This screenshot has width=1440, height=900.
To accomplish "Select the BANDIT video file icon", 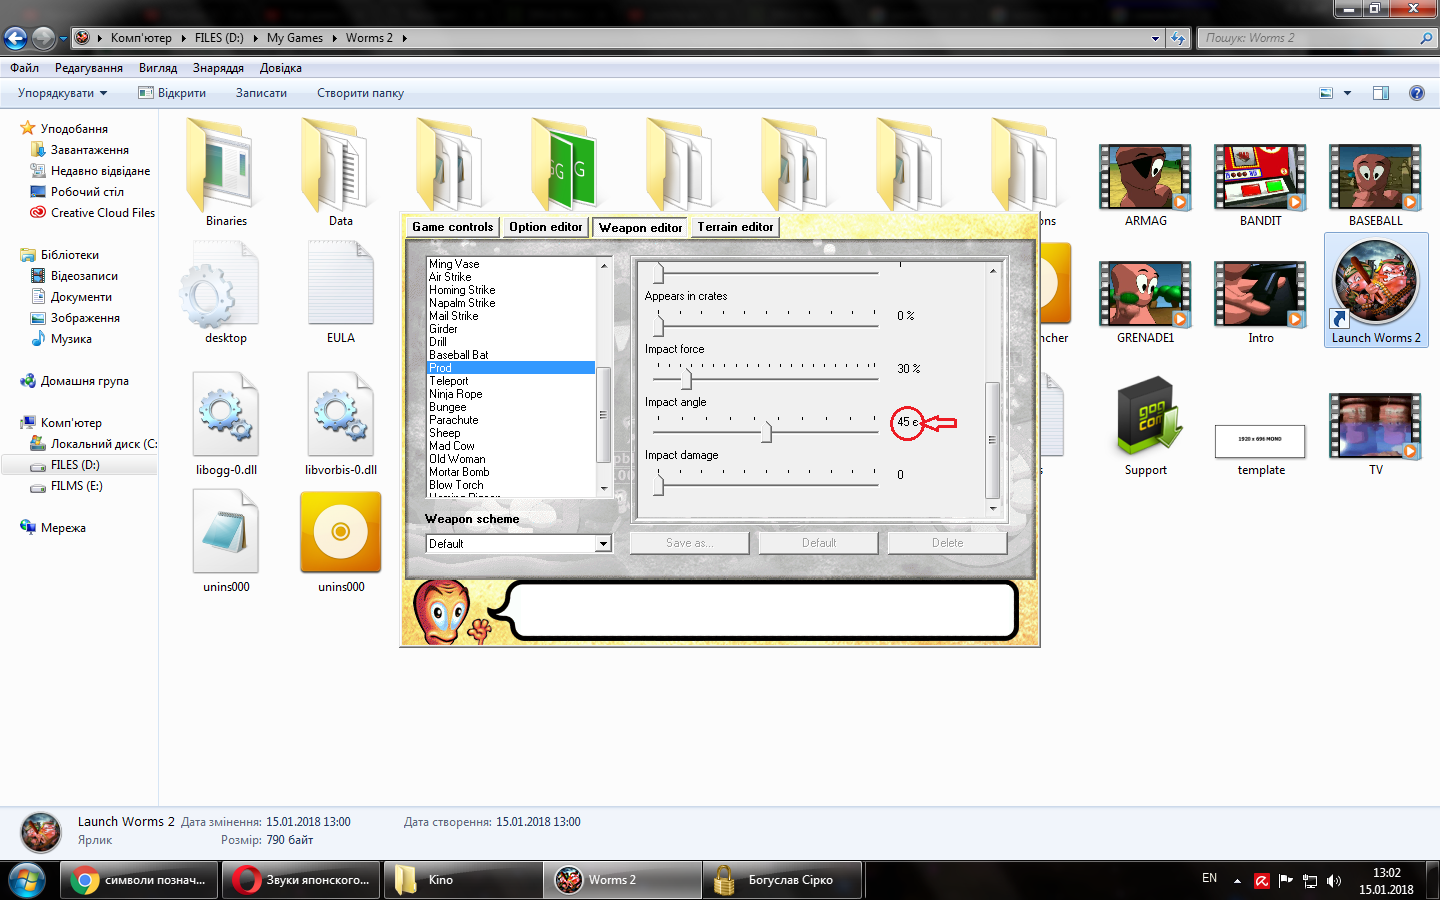I will pyautogui.click(x=1261, y=177).
